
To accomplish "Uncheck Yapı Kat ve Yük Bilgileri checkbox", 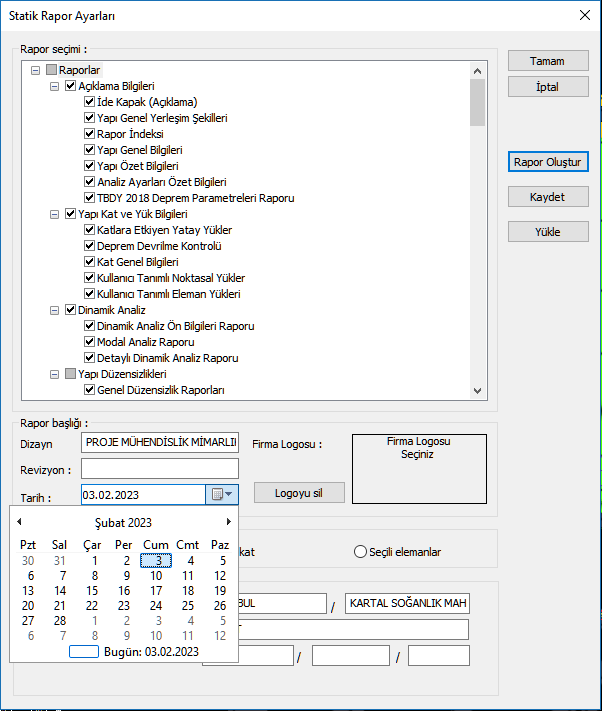I will click(70, 214).
